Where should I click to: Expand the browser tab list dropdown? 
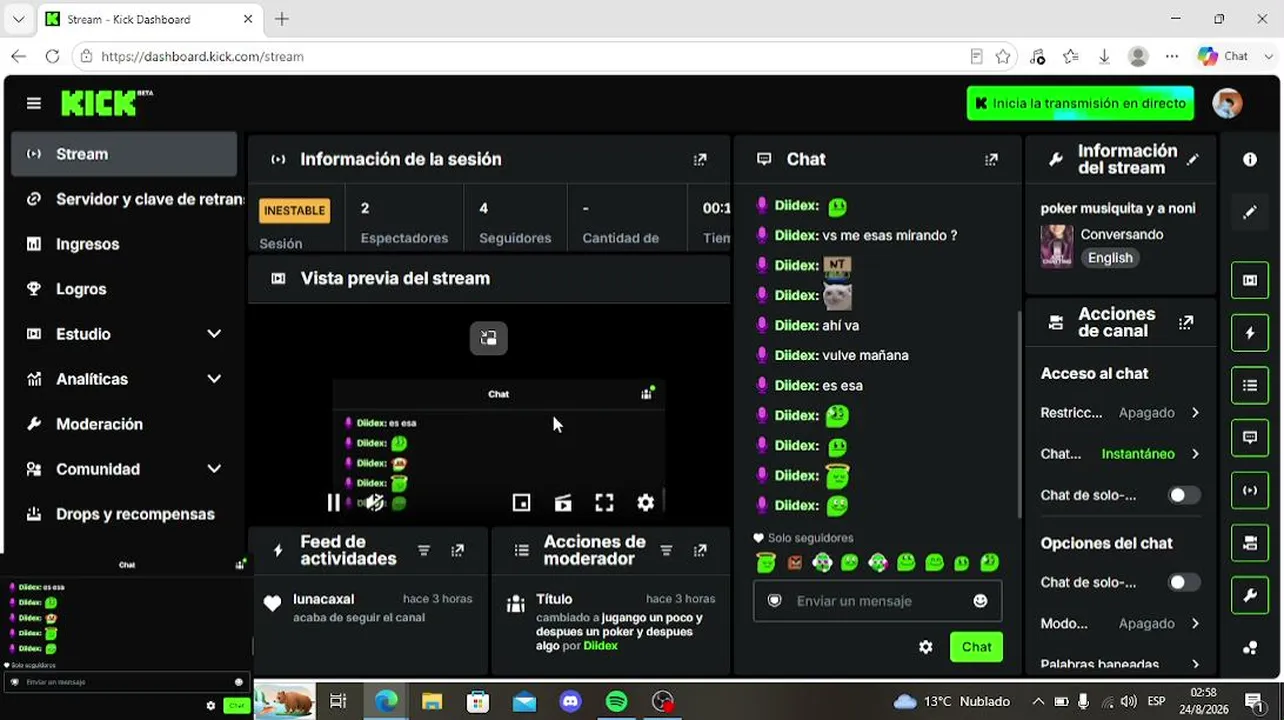(18, 19)
